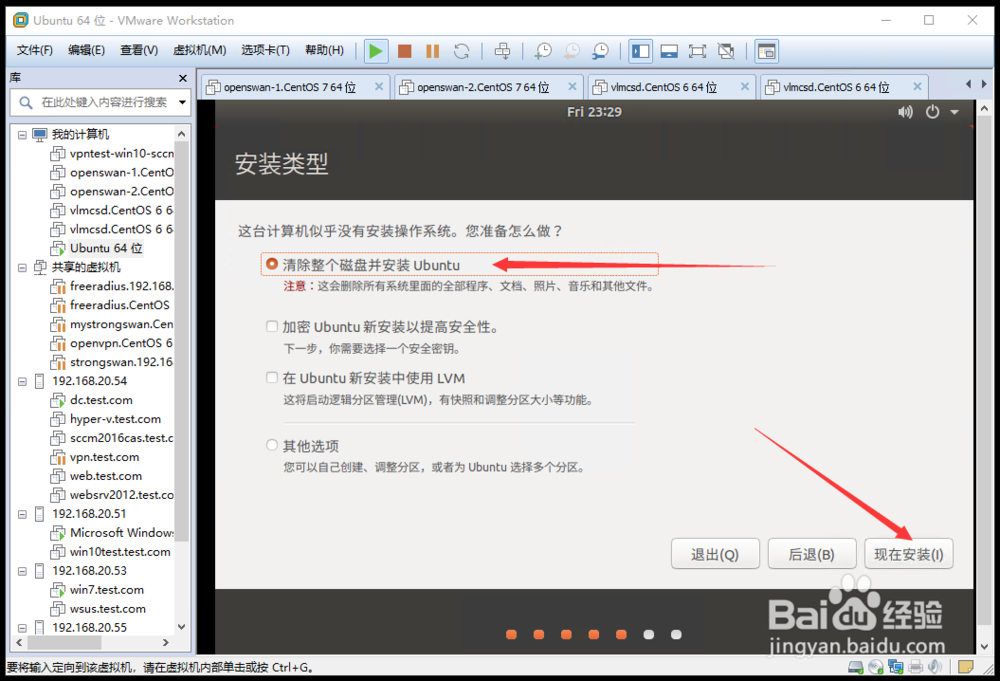Check 加密 Ubuntu 新安装以提高安全性 checkbox
The width and height of the screenshot is (1000, 681).
[x=272, y=326]
